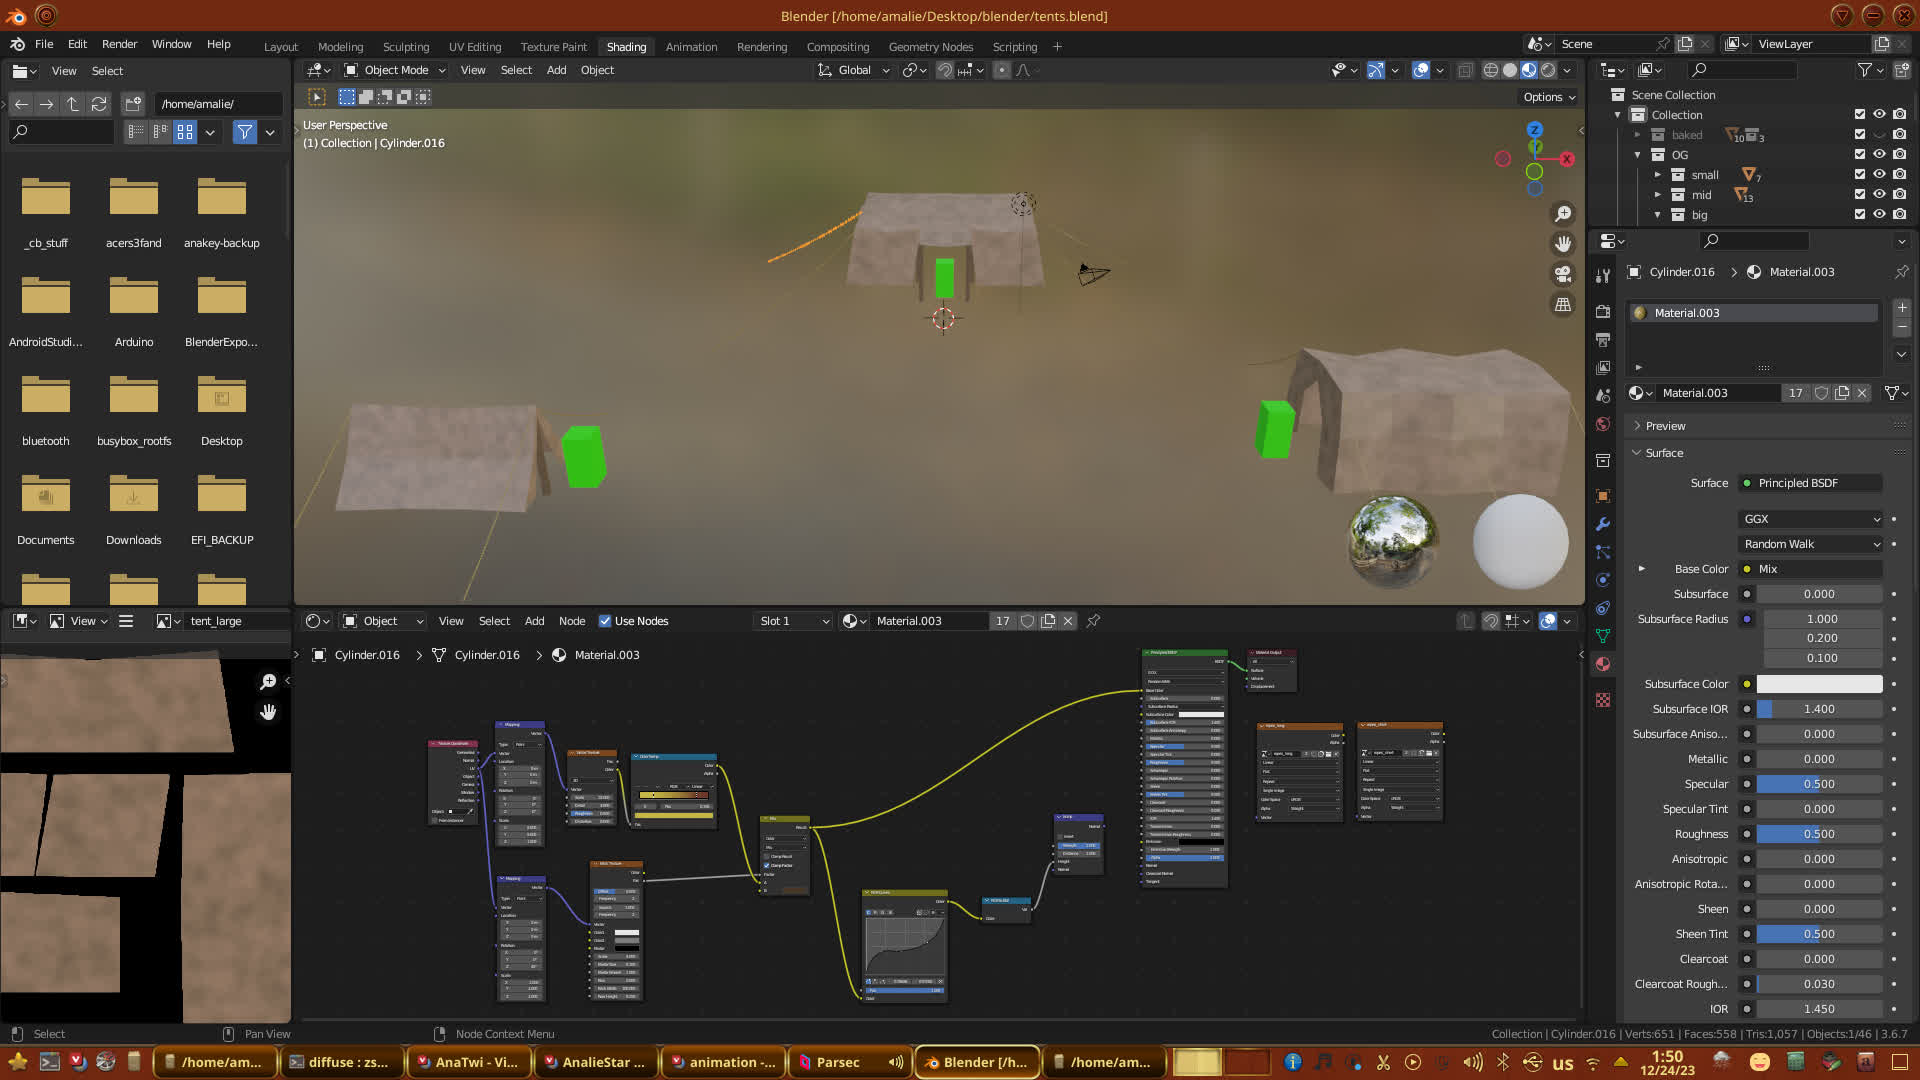The height and width of the screenshot is (1080, 1920).
Task: Toggle camera view icon in viewport
Action: pyautogui.click(x=1562, y=274)
